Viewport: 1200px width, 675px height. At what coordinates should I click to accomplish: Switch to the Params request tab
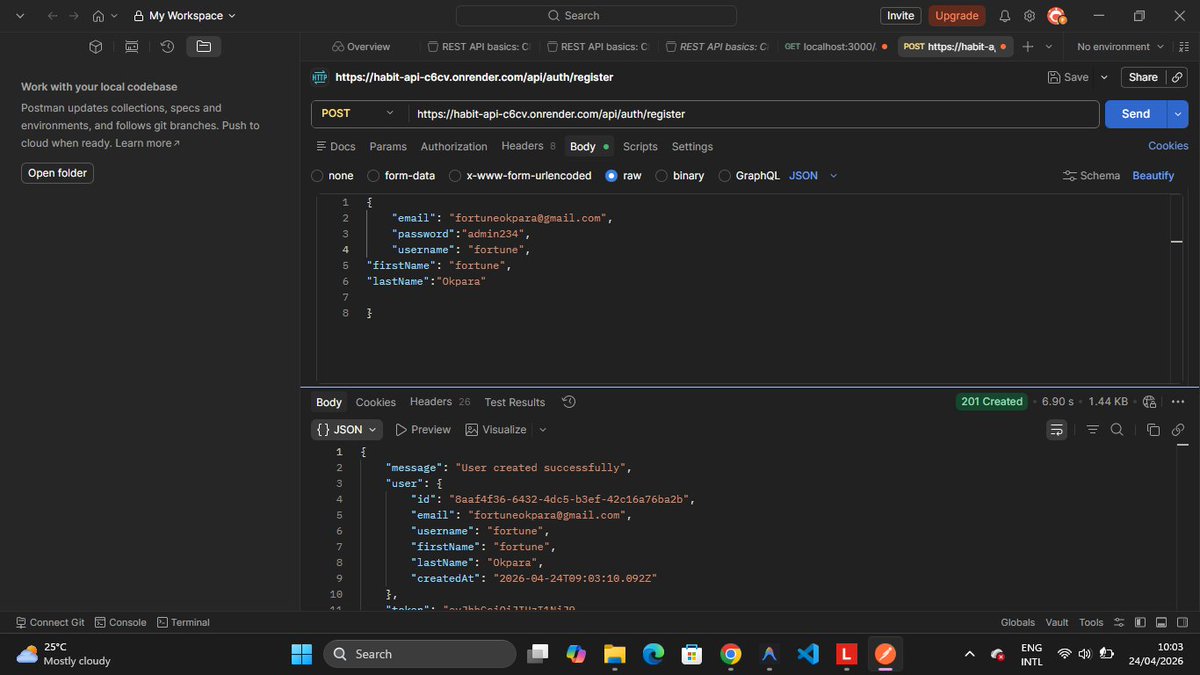coord(388,147)
